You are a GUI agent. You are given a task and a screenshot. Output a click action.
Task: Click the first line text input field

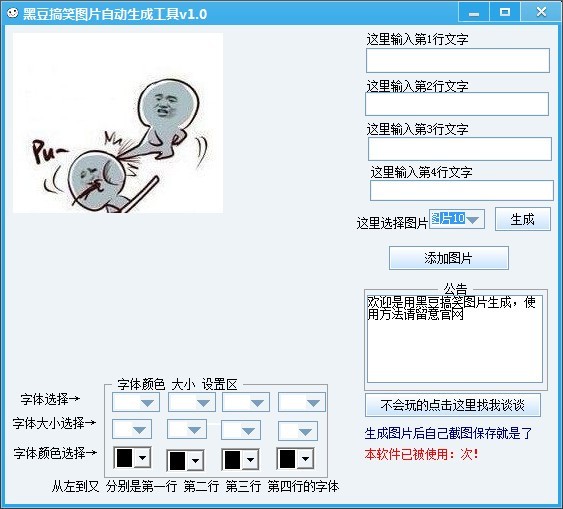tap(458, 60)
